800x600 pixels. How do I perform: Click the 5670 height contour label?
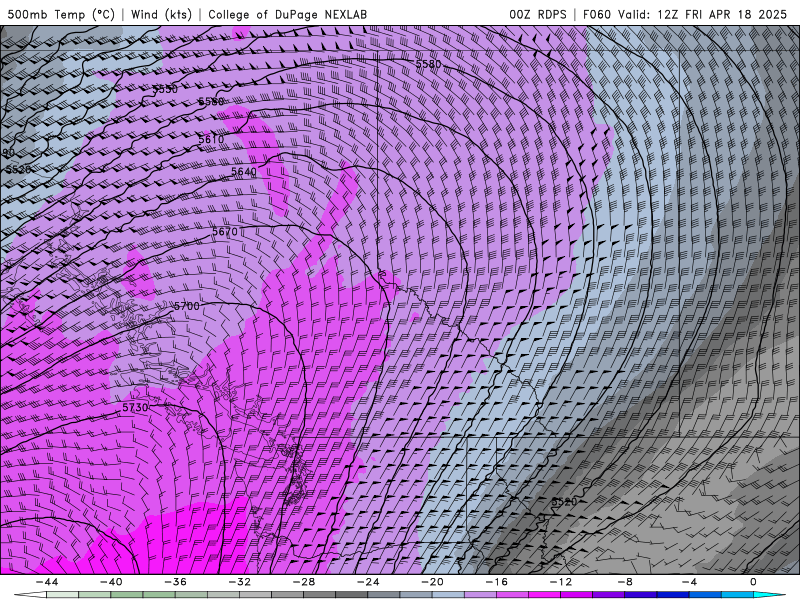click(225, 232)
